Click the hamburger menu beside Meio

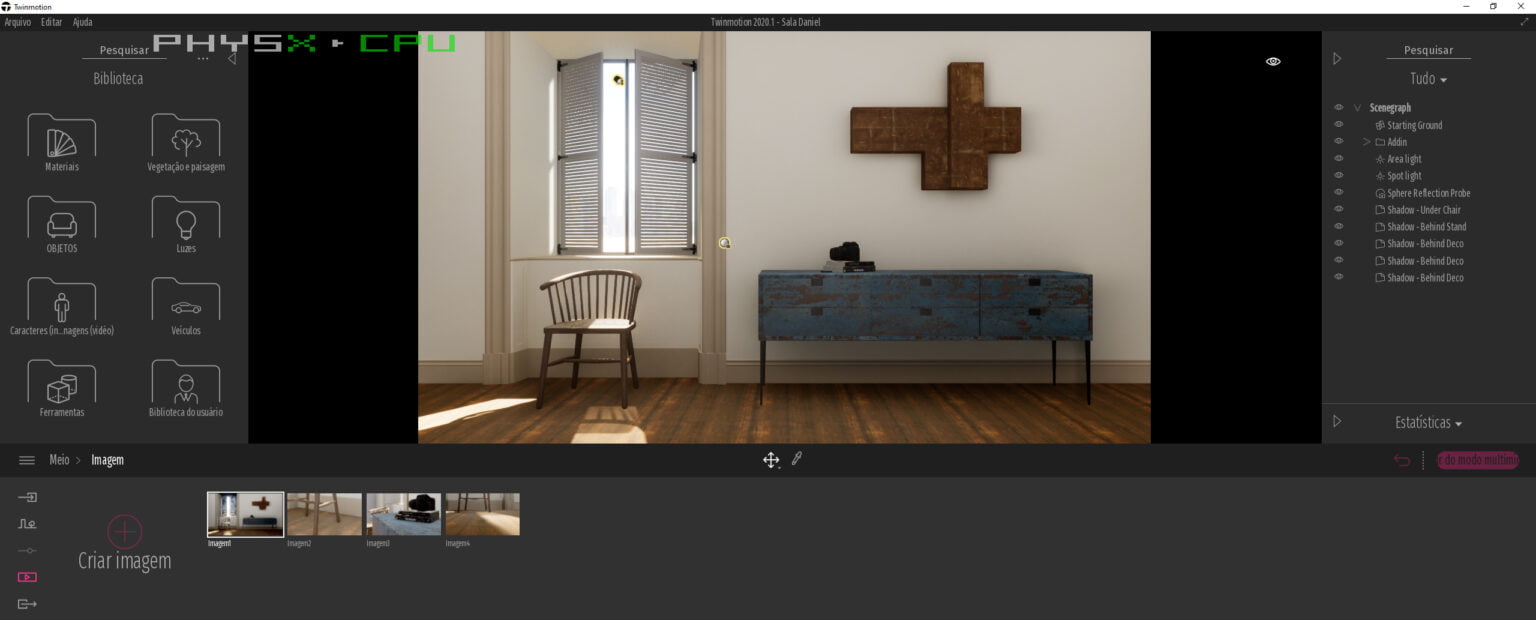pyautogui.click(x=27, y=460)
